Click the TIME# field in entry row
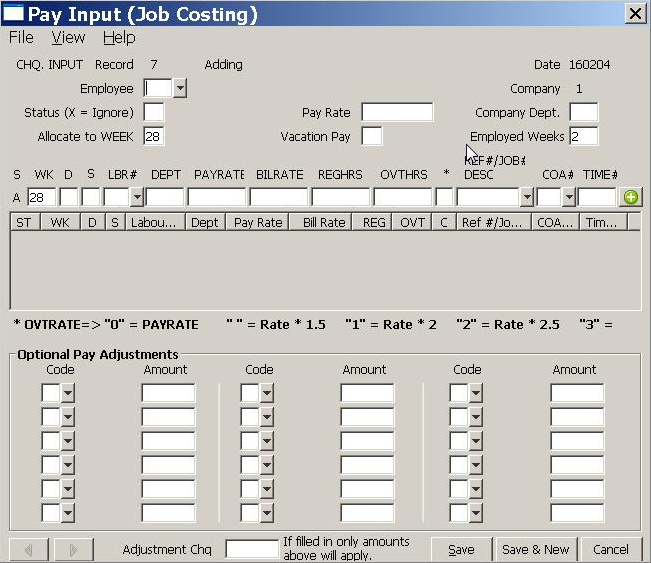Image resolution: width=651 pixels, height=563 pixels. [597, 197]
